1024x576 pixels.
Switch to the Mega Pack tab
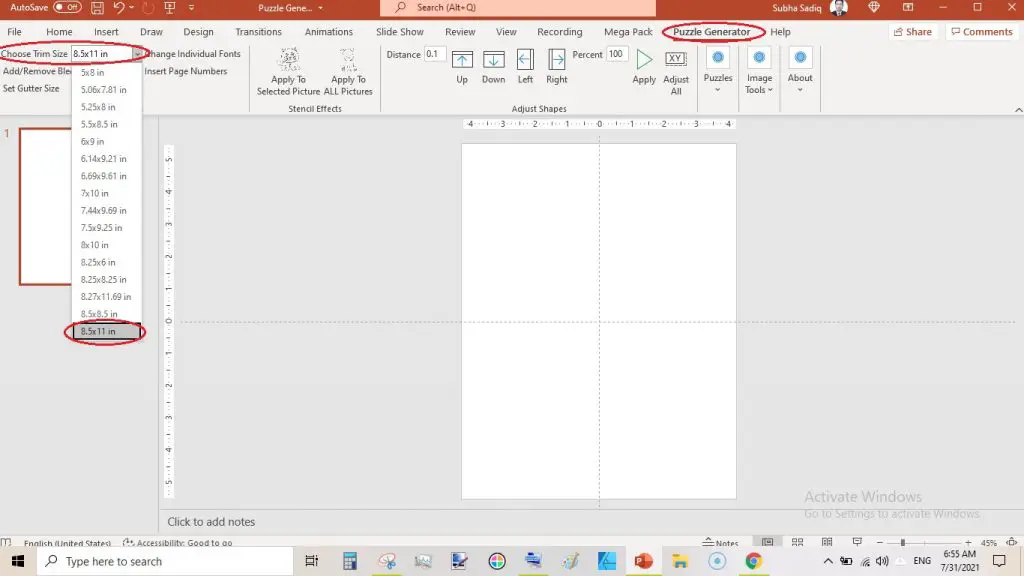tap(628, 31)
